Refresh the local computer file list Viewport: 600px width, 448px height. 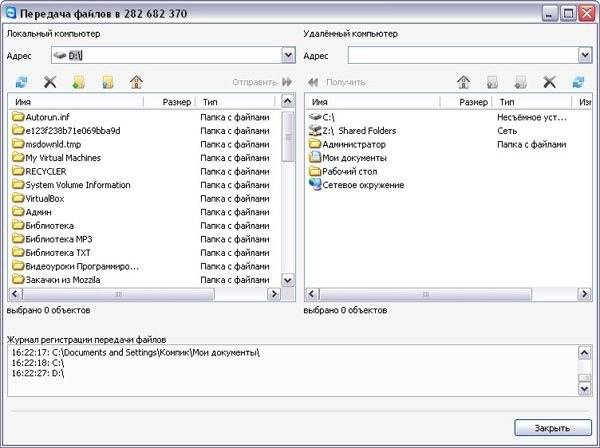(21, 82)
